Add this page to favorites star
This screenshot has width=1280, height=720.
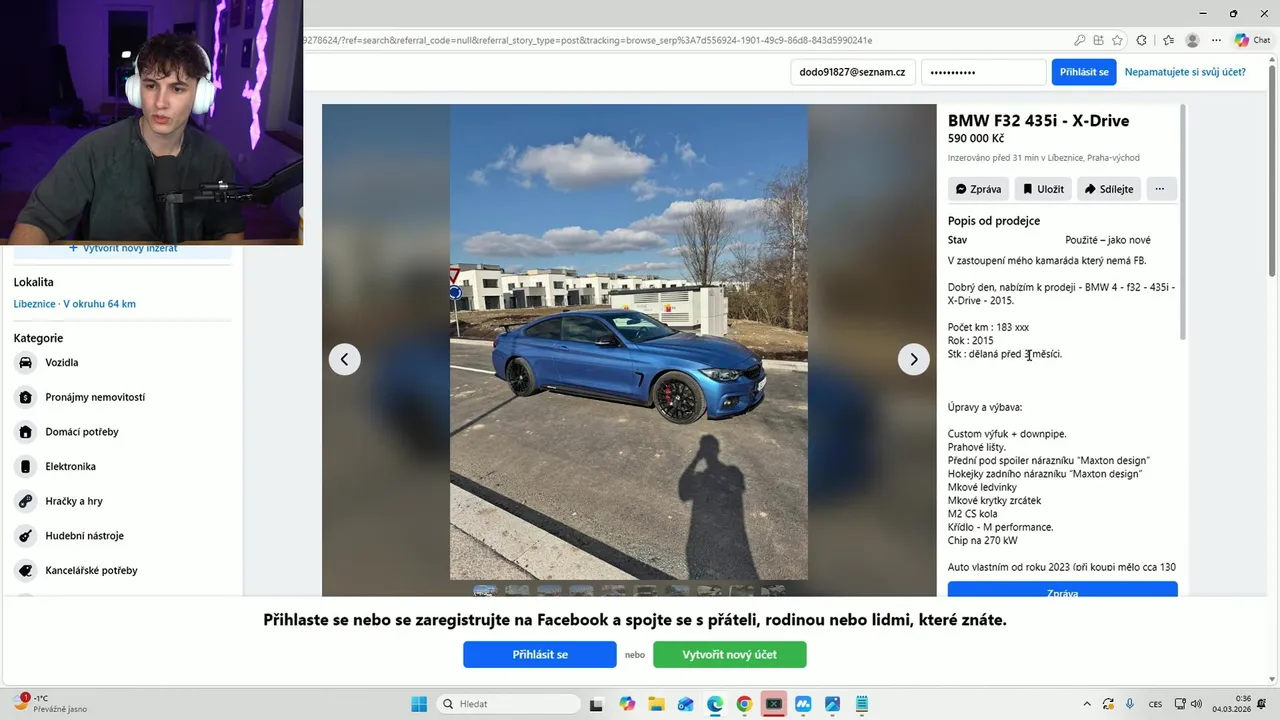click(1117, 41)
